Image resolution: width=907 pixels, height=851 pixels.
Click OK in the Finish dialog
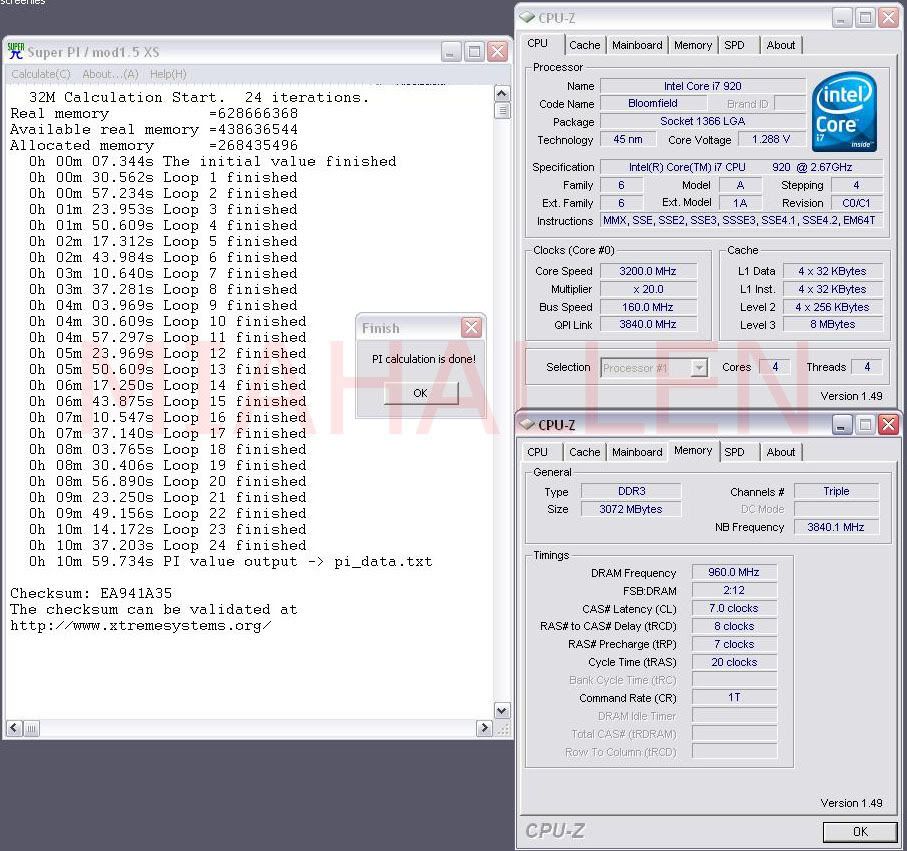coord(421,393)
